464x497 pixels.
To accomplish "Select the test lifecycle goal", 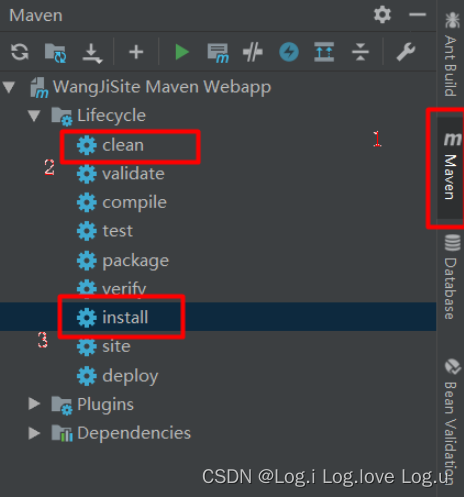I will 117,231.
